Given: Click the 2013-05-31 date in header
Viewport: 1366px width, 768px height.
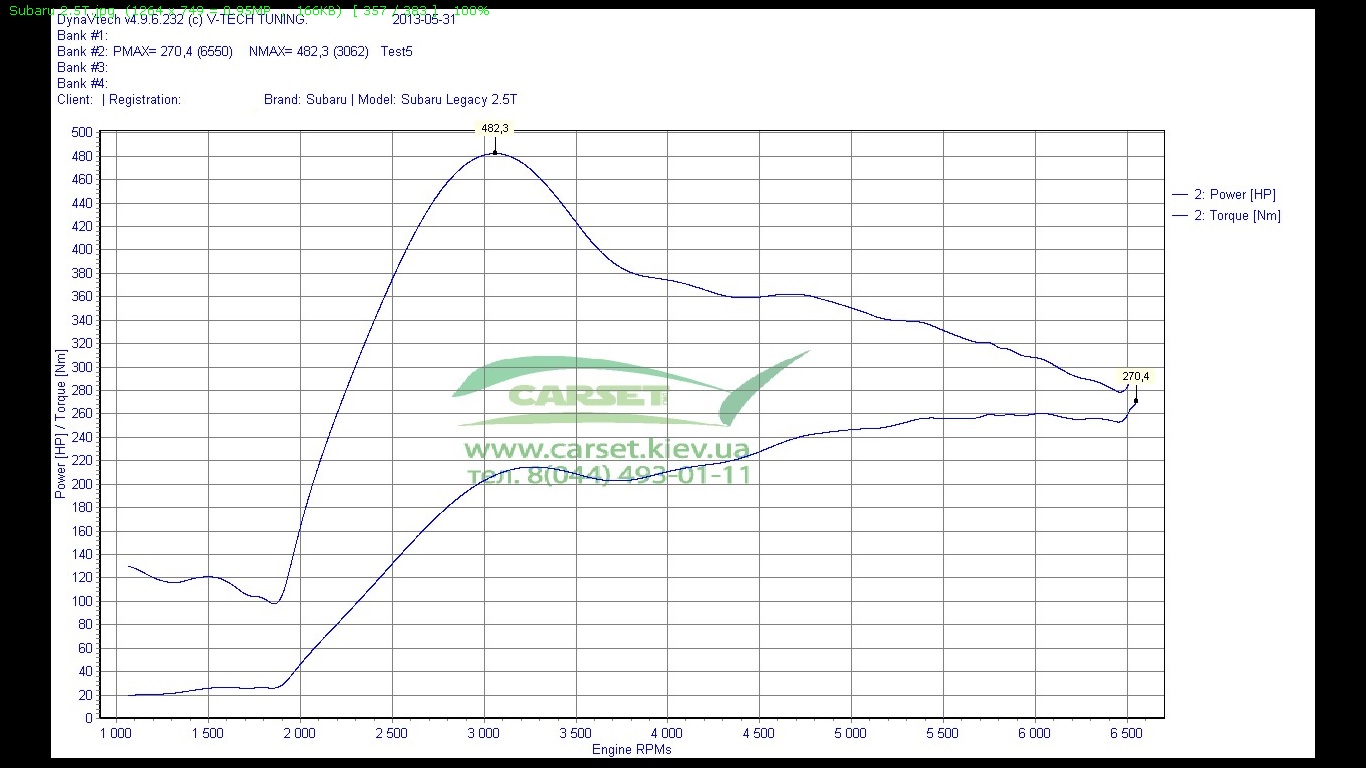Looking at the screenshot, I should [424, 19].
